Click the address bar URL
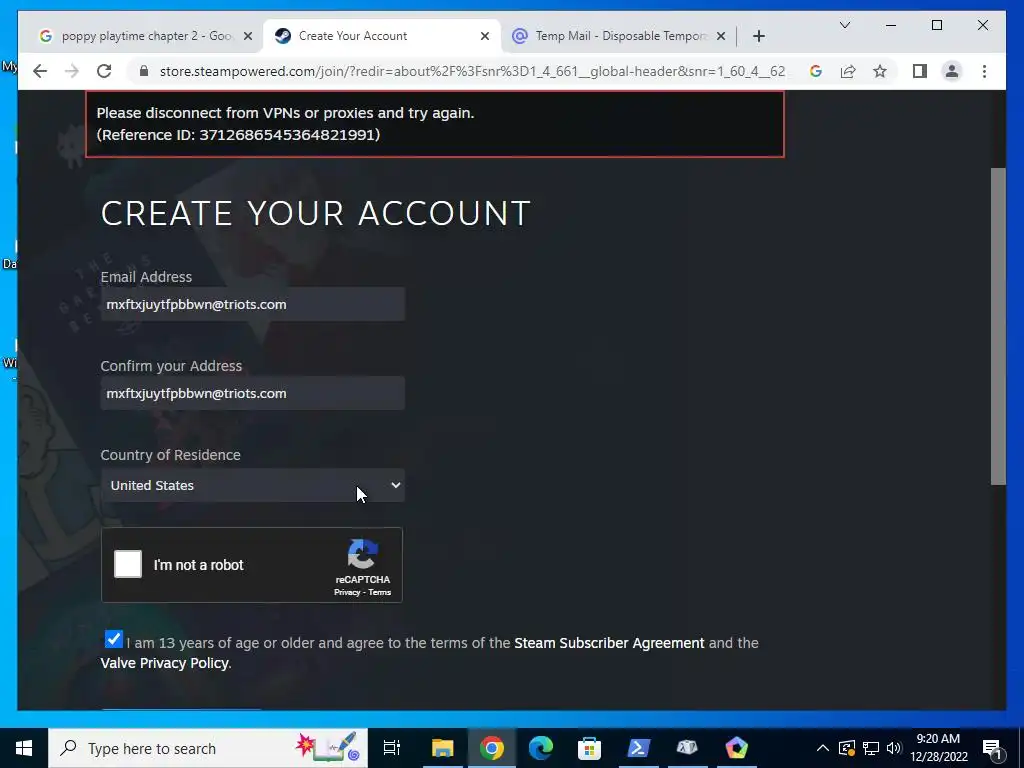Image resolution: width=1024 pixels, height=768 pixels. tap(472, 71)
